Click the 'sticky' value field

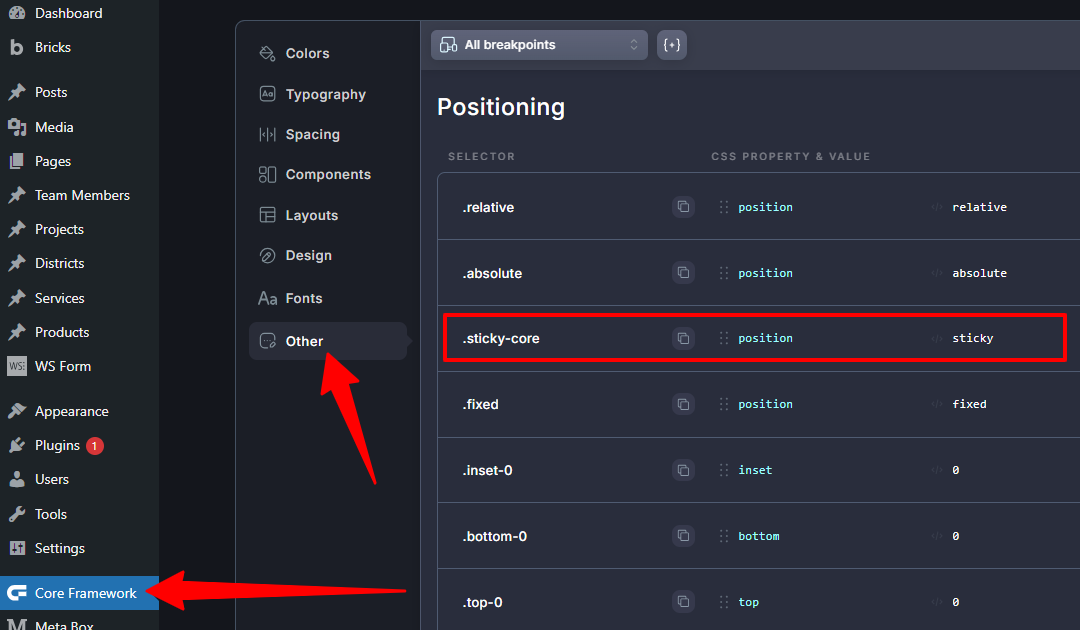(x=973, y=338)
